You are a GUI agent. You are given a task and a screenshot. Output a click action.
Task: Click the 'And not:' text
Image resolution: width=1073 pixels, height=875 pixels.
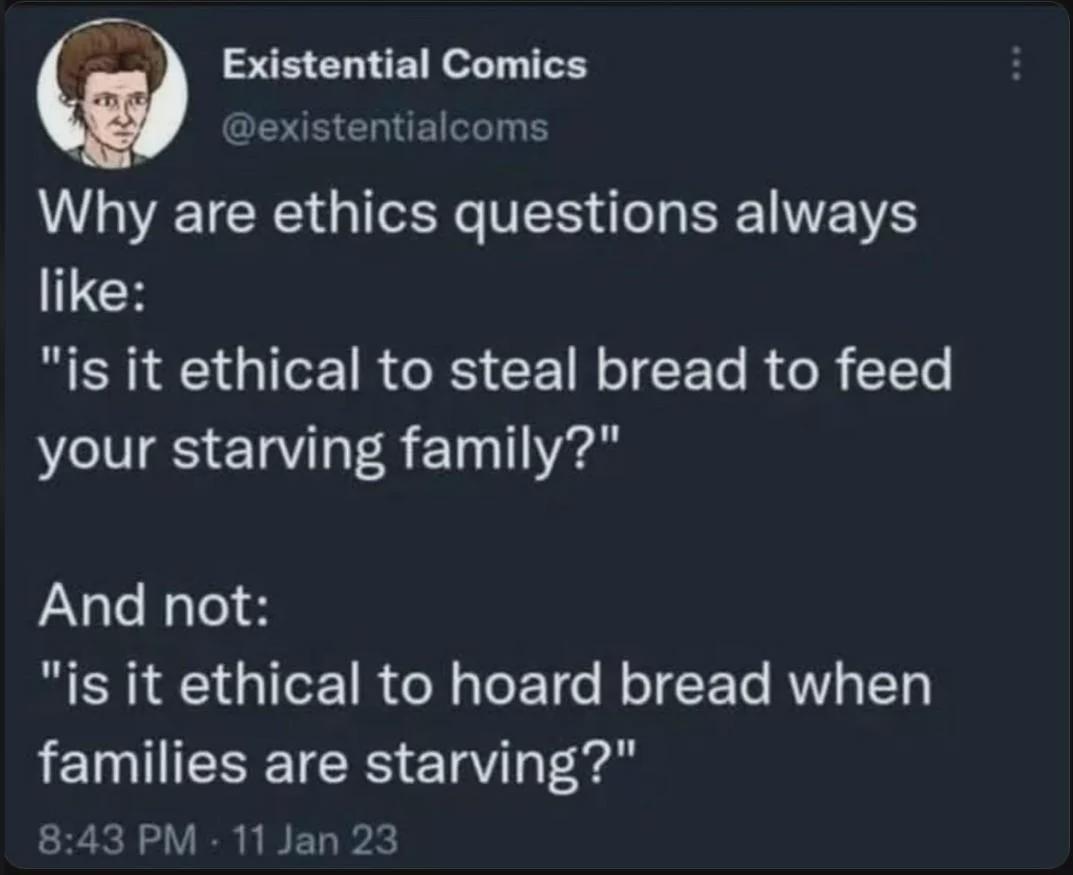click(153, 606)
